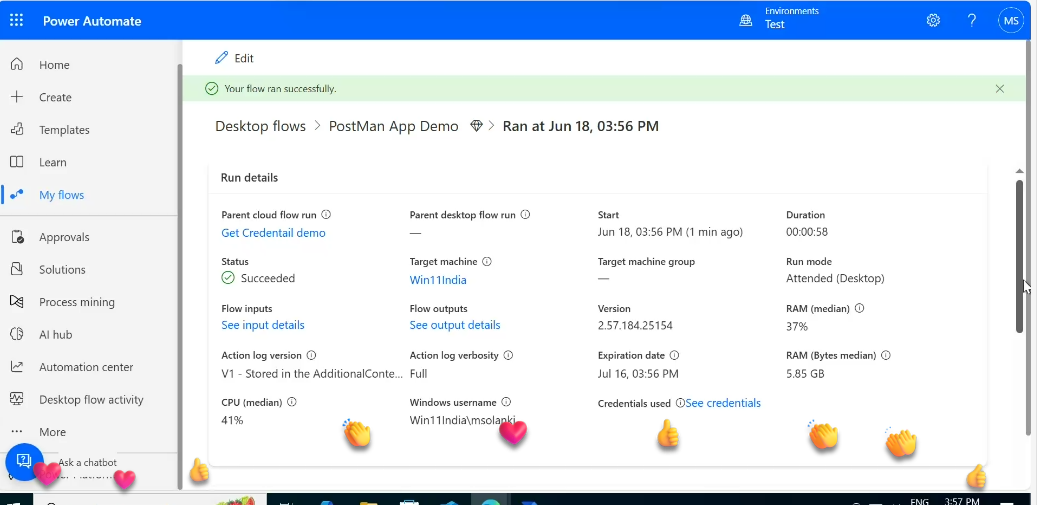Click the version 2.57.184.25154 value
The height and width of the screenshot is (505, 1039).
[x=635, y=325]
